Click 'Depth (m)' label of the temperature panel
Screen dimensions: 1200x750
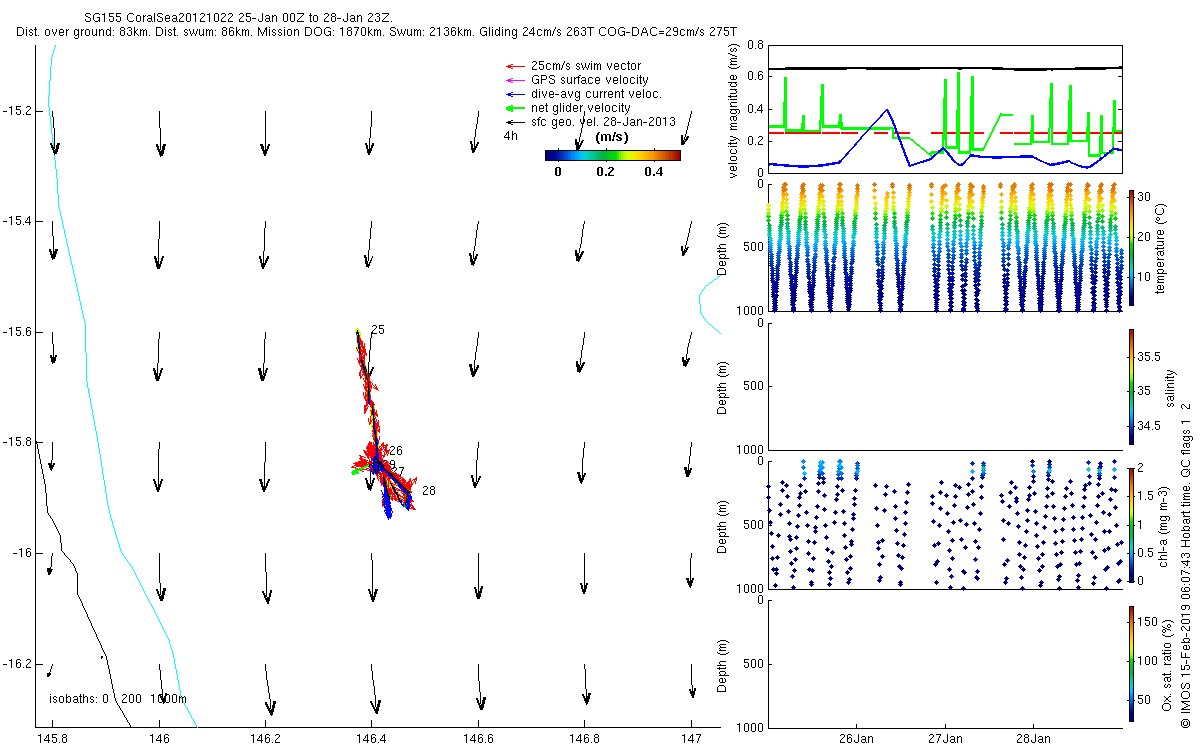722,247
